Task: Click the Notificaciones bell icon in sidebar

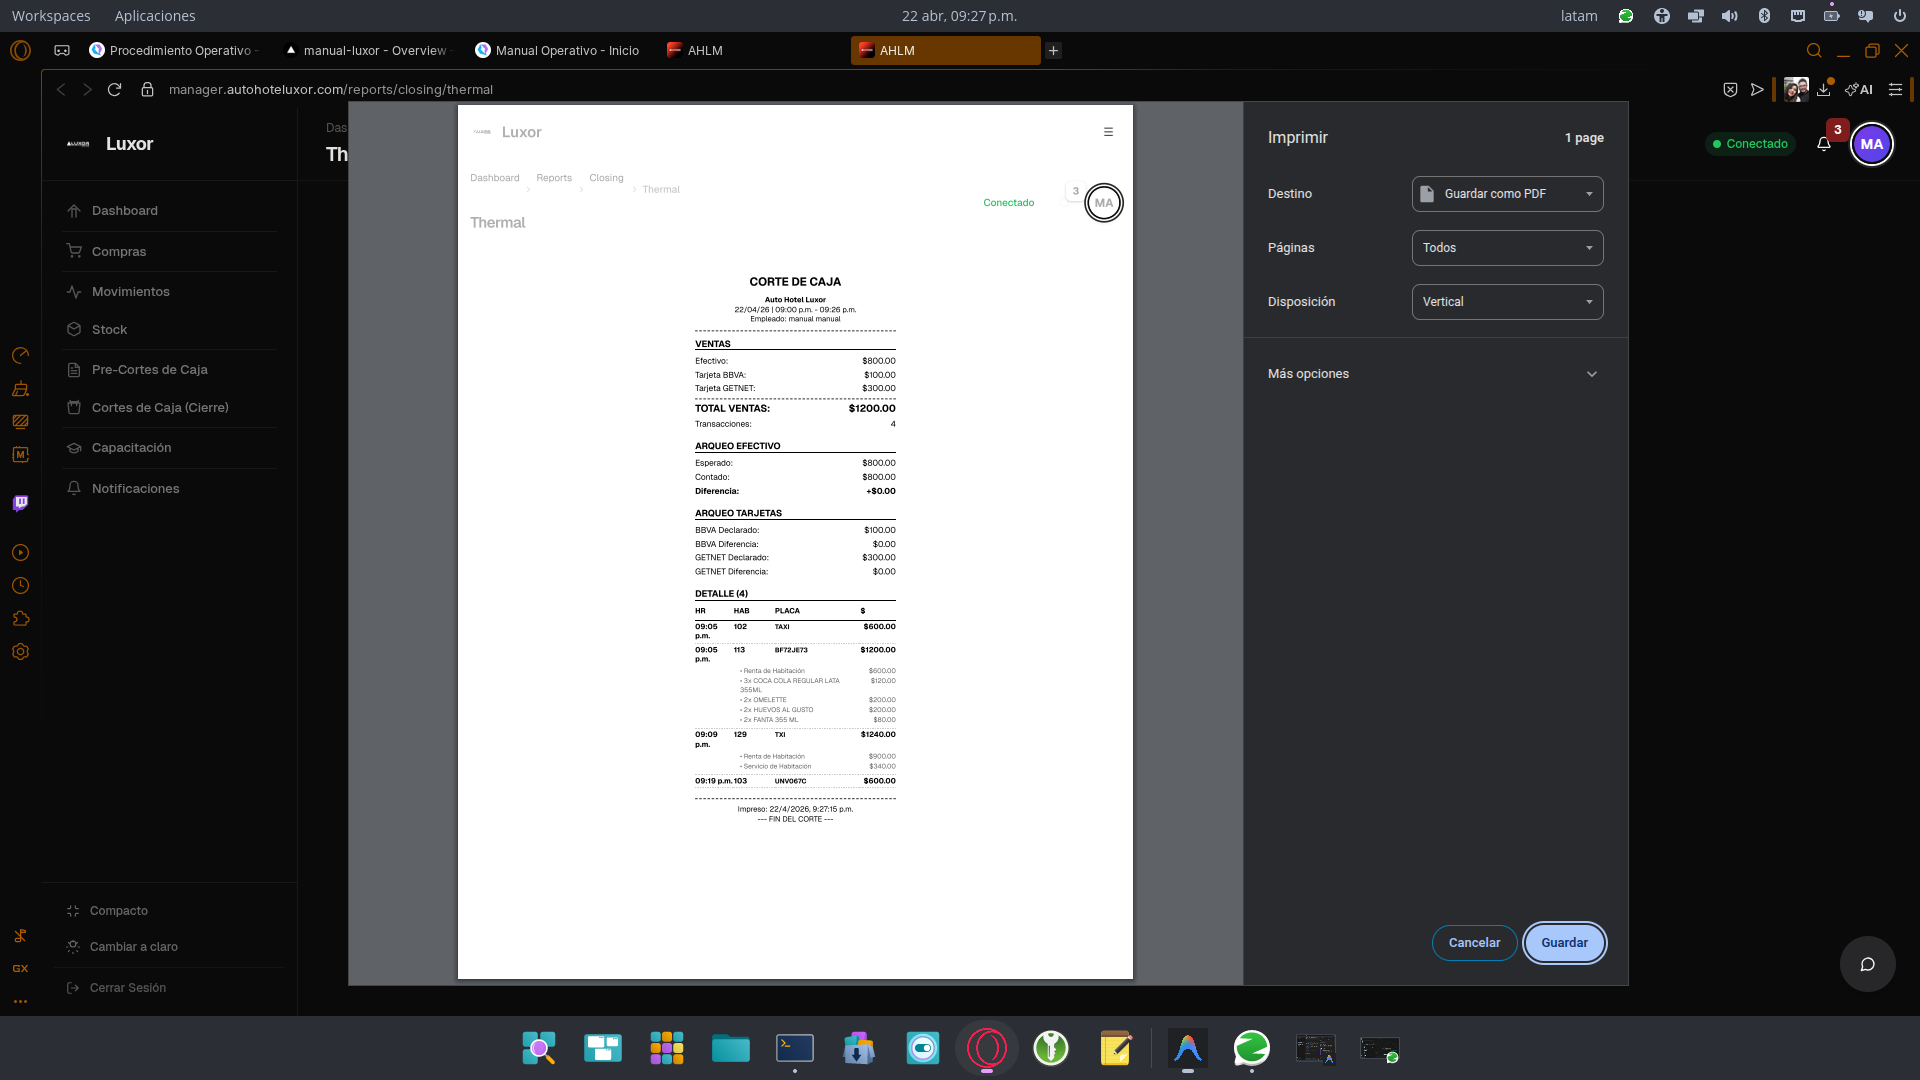Action: (74, 488)
